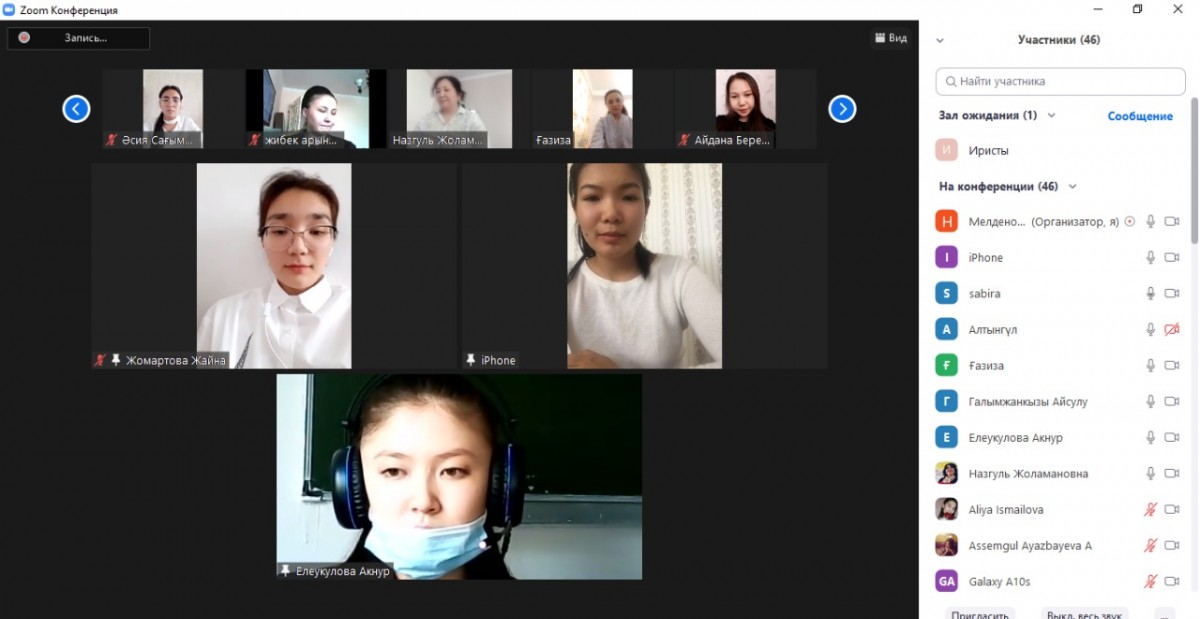The height and width of the screenshot is (619, 1200).
Task: Unmute Aliya Ismailova's microphone
Action: (x=1150, y=510)
